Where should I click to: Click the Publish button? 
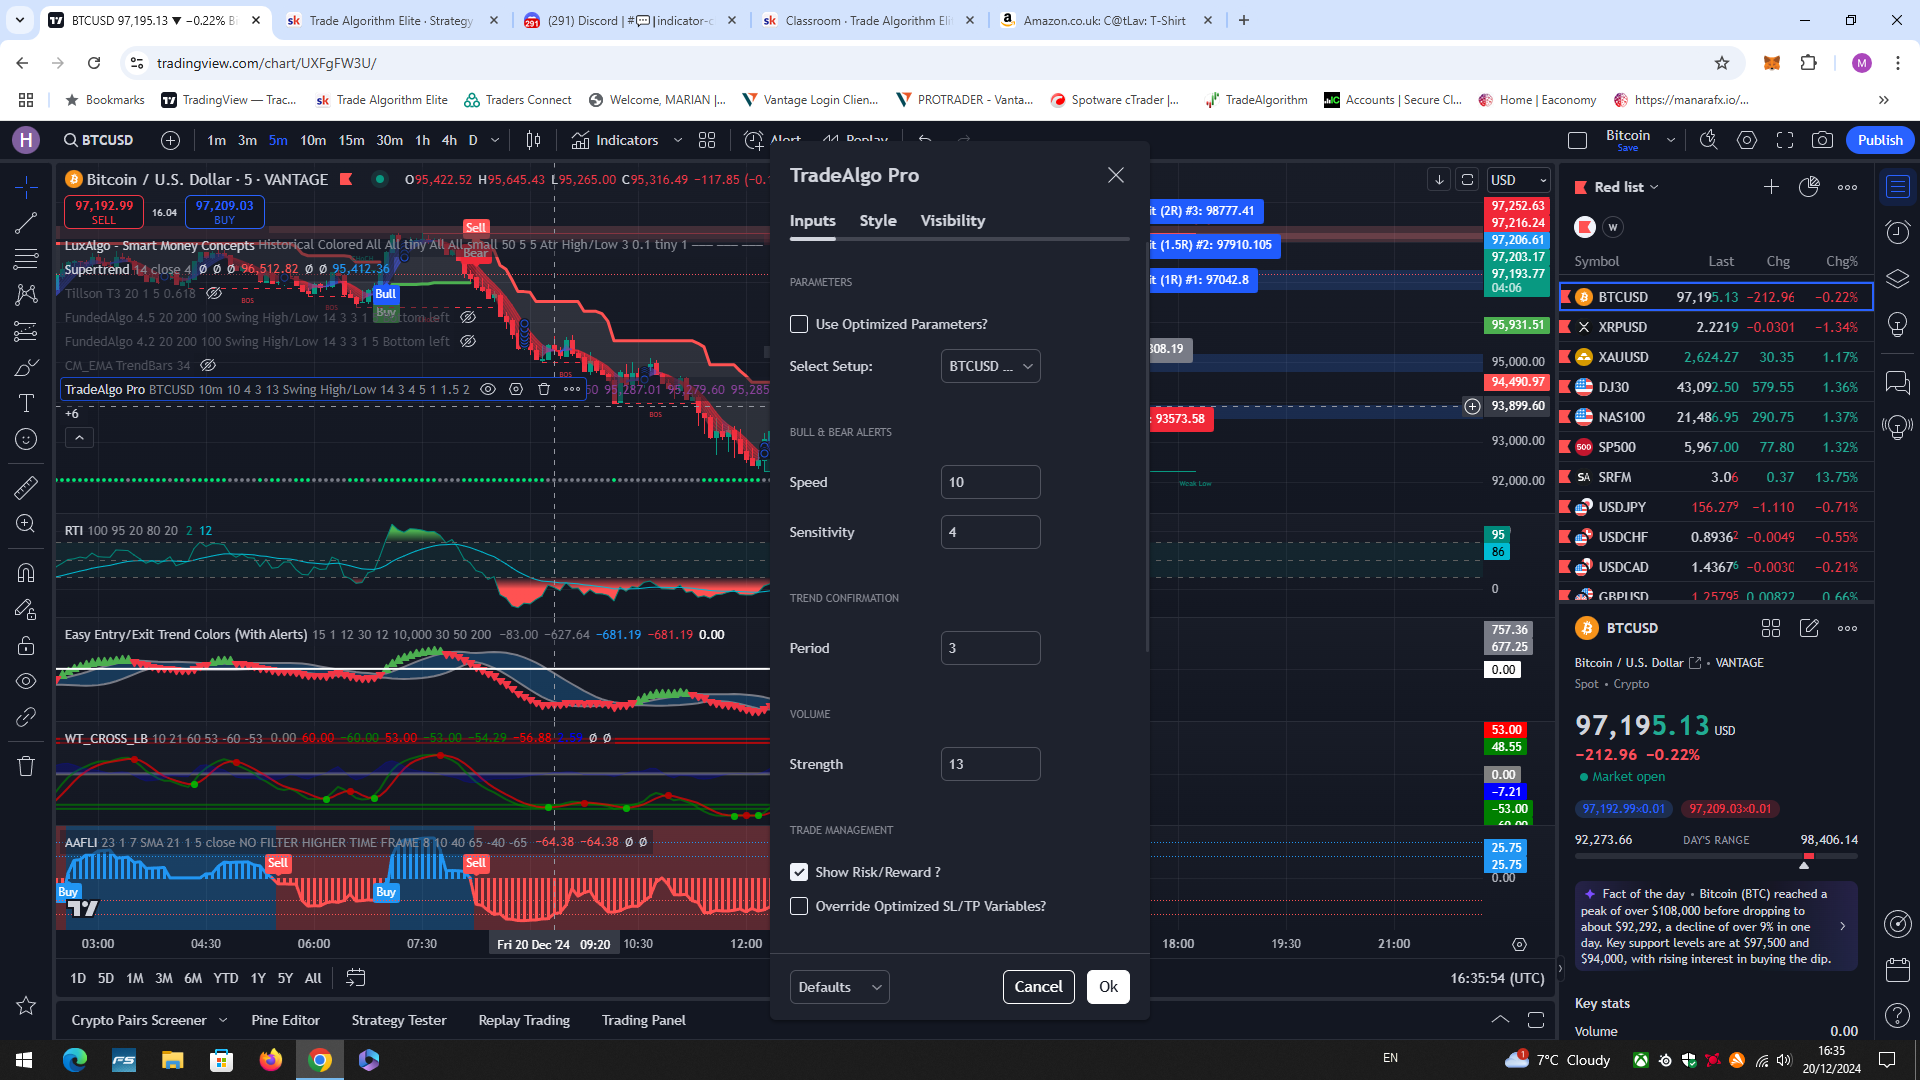(x=1879, y=140)
